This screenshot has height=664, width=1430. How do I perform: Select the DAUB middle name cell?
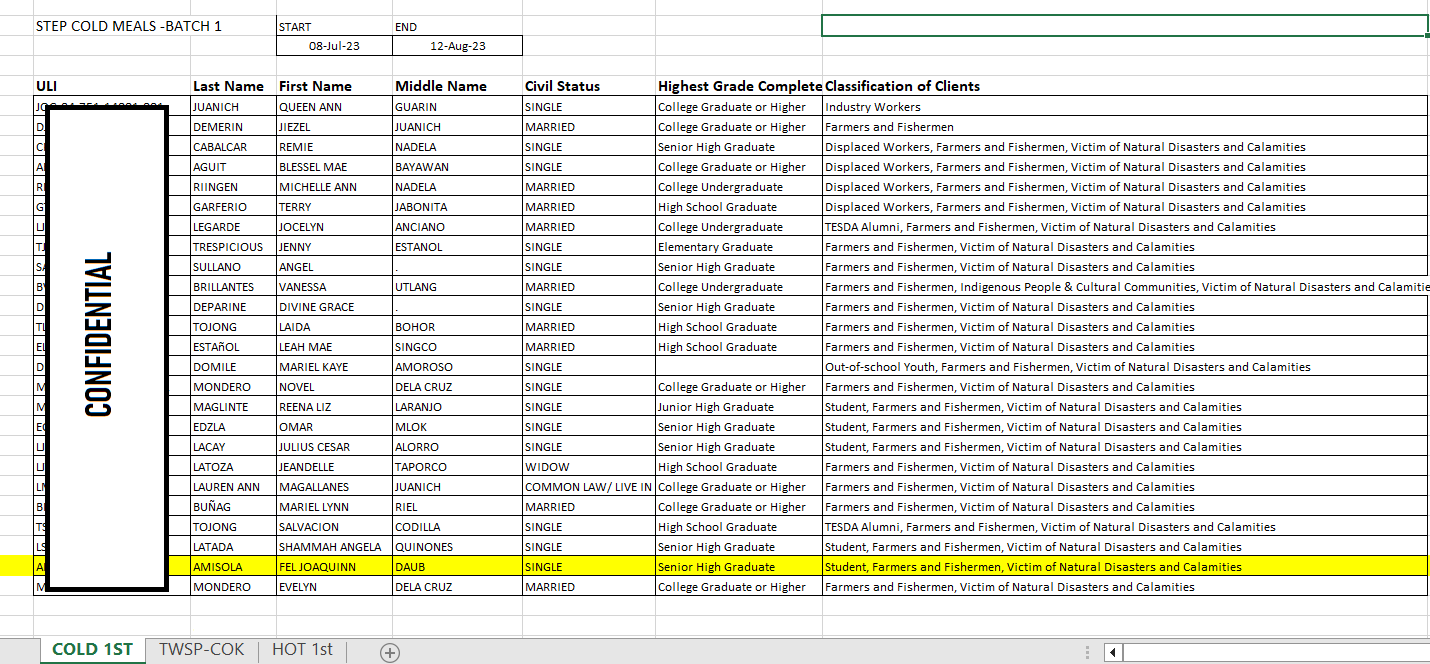click(x=457, y=567)
